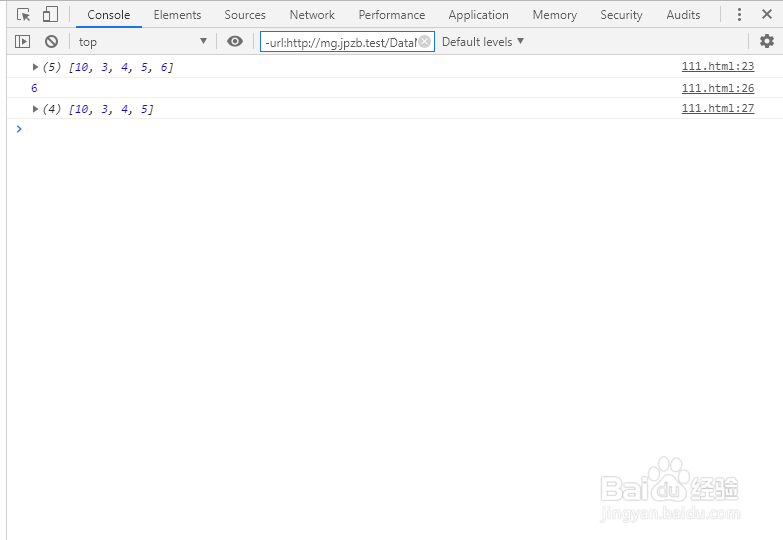Open the Audits tab

point(683,15)
